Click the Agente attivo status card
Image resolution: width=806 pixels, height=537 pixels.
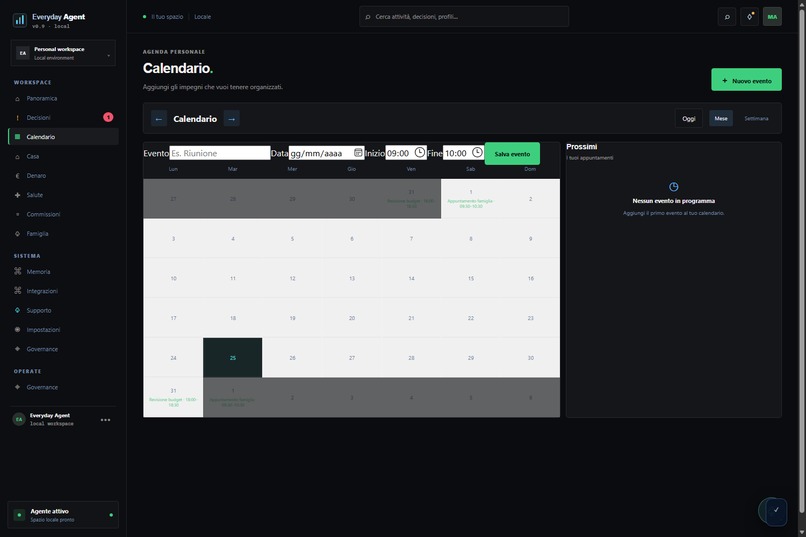pos(63,515)
